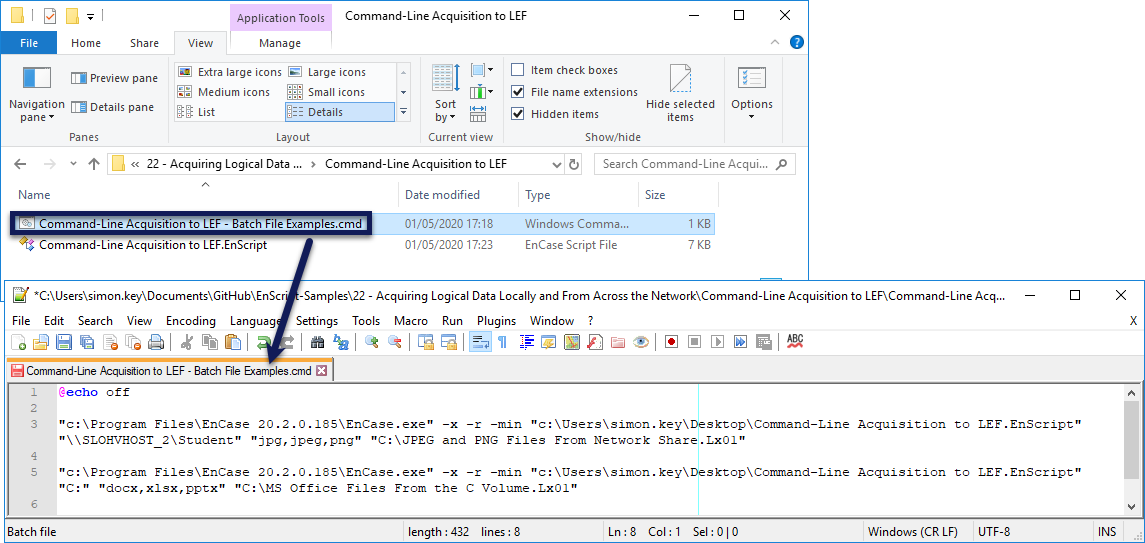Click the Open file icon in Notepad++ toolbar
Viewport: 1145px width, 543px height.
pos(42,342)
